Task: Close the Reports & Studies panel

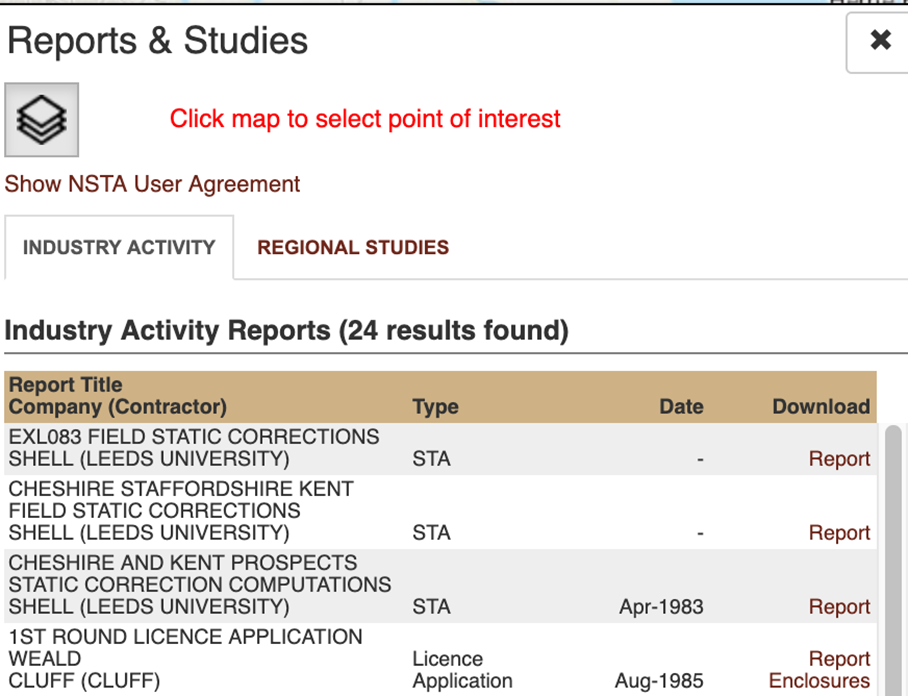Action: click(880, 41)
